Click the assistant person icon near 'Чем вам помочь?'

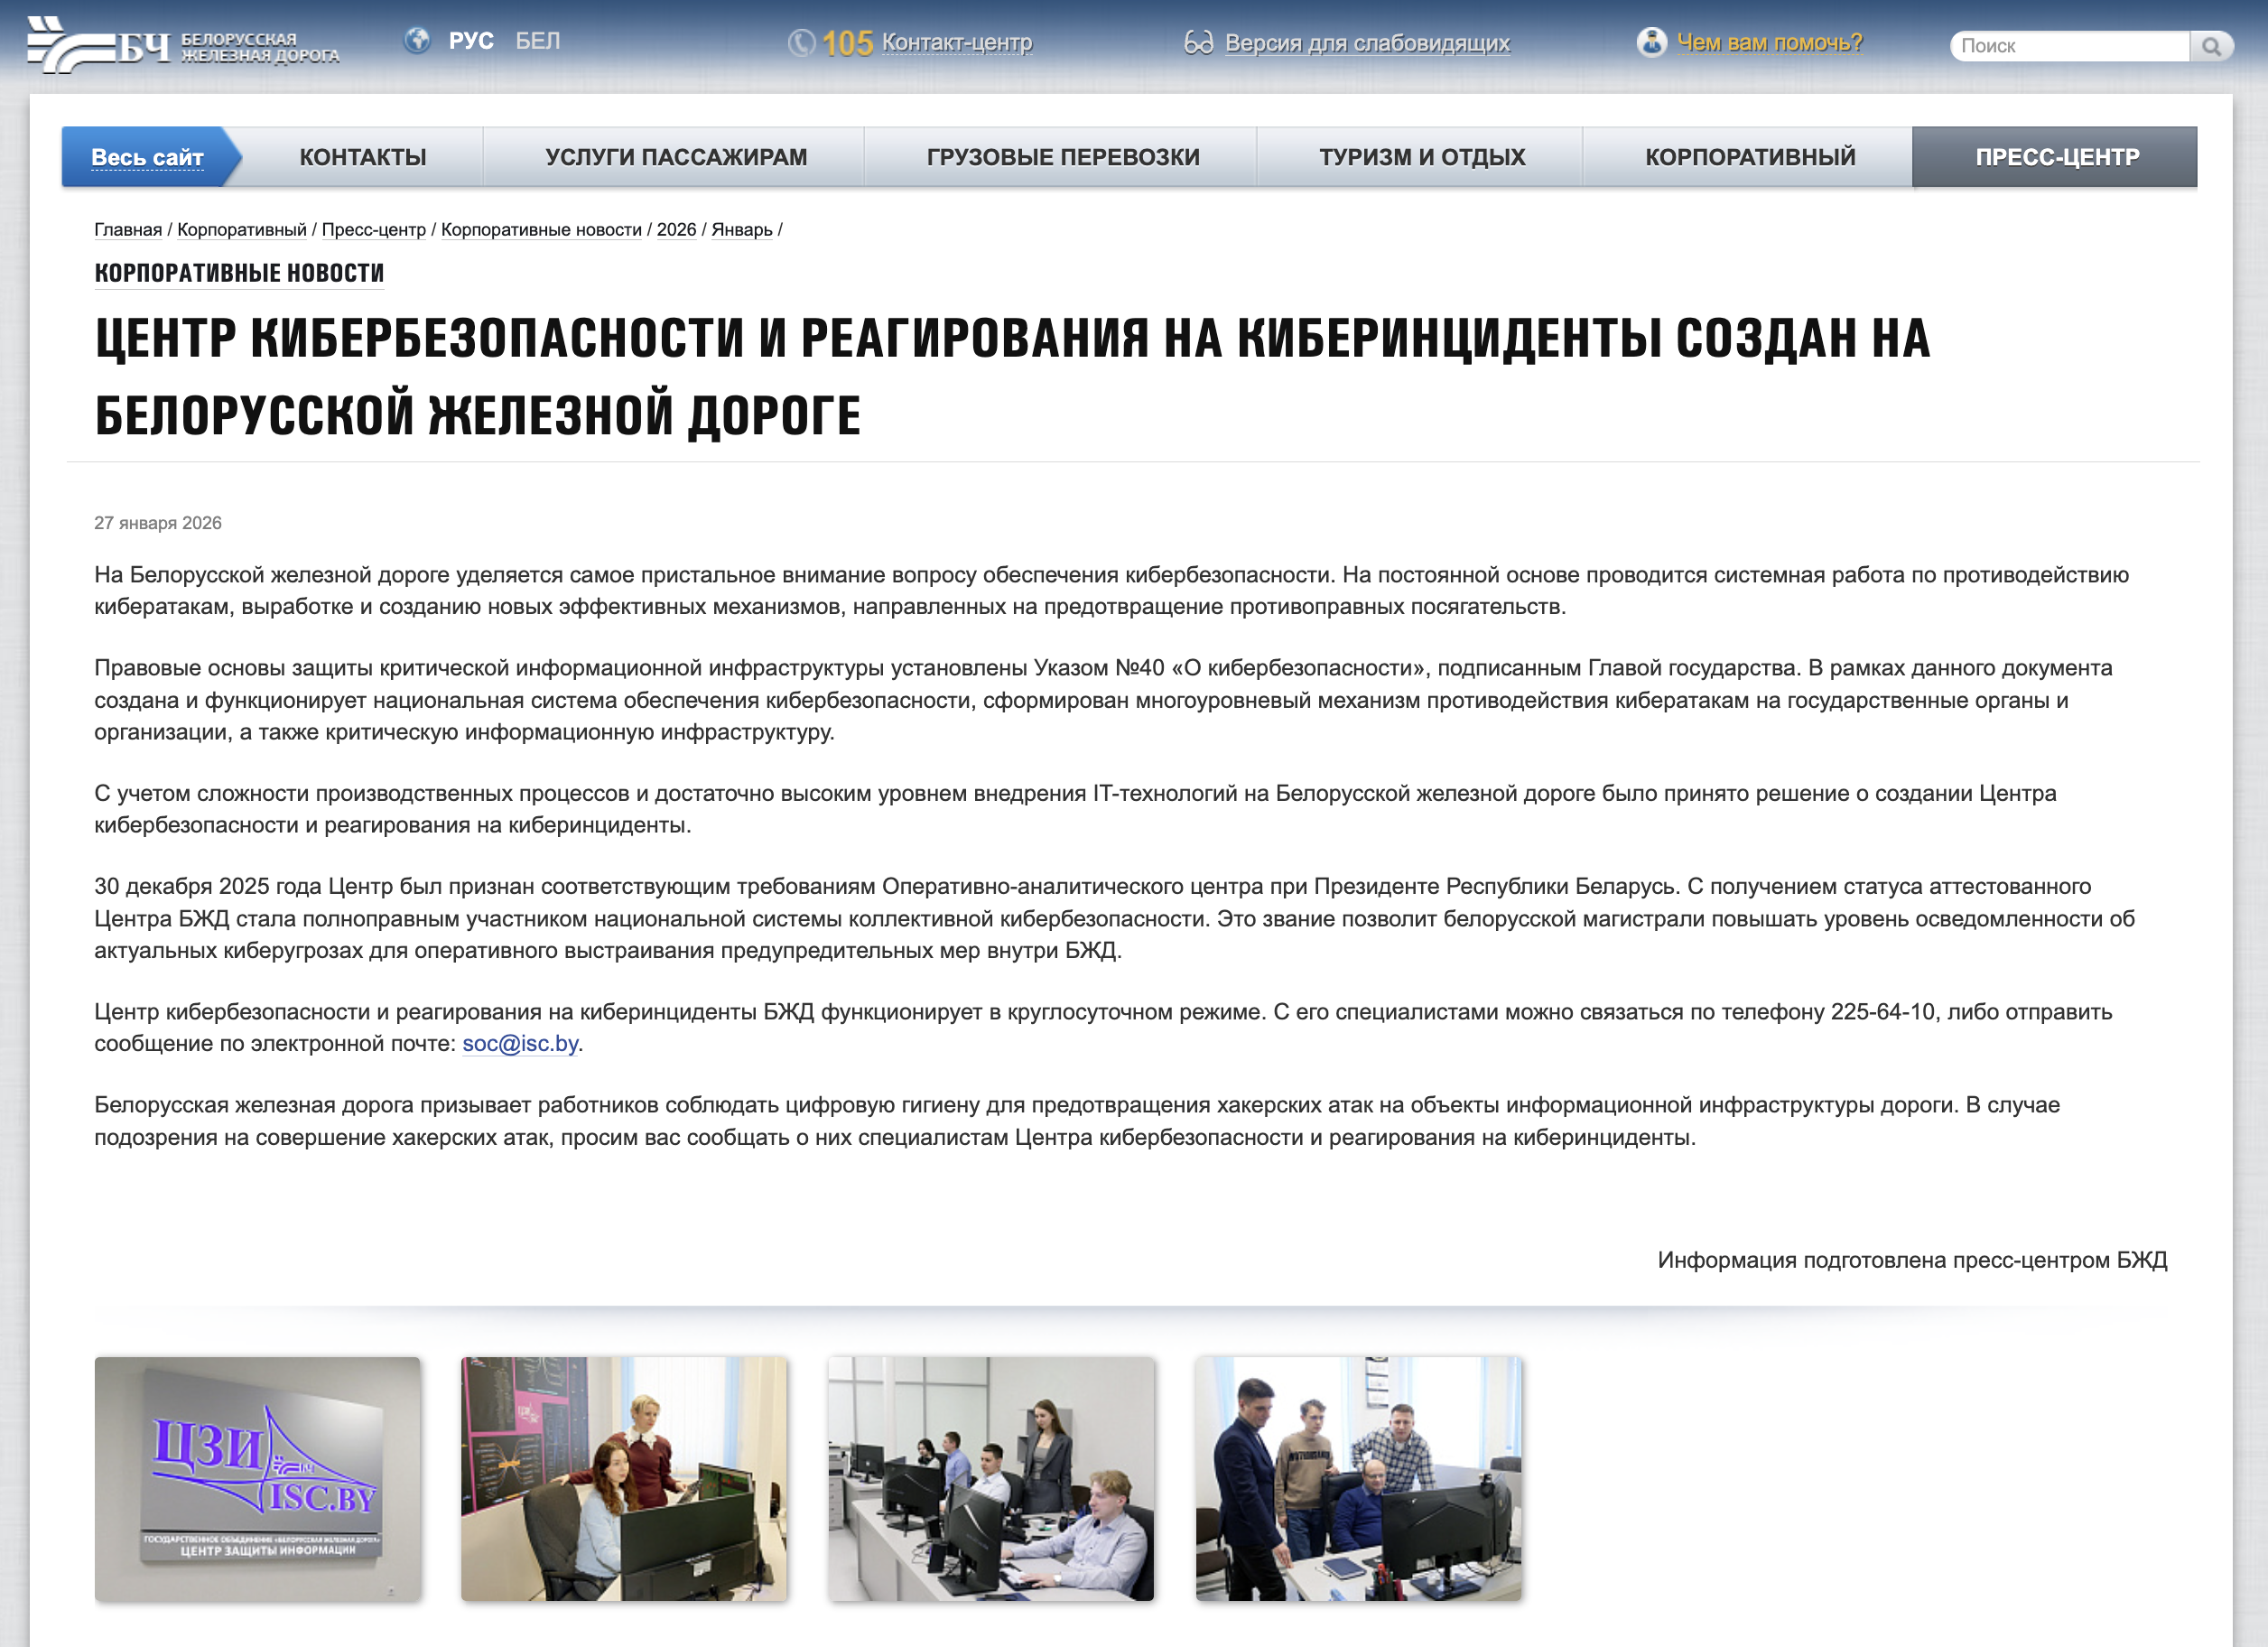(1652, 41)
